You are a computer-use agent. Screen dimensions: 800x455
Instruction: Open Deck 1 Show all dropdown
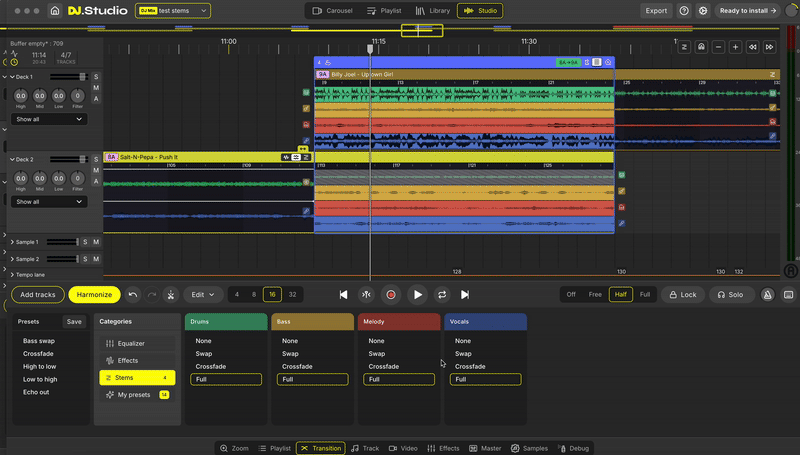[x=49, y=119]
